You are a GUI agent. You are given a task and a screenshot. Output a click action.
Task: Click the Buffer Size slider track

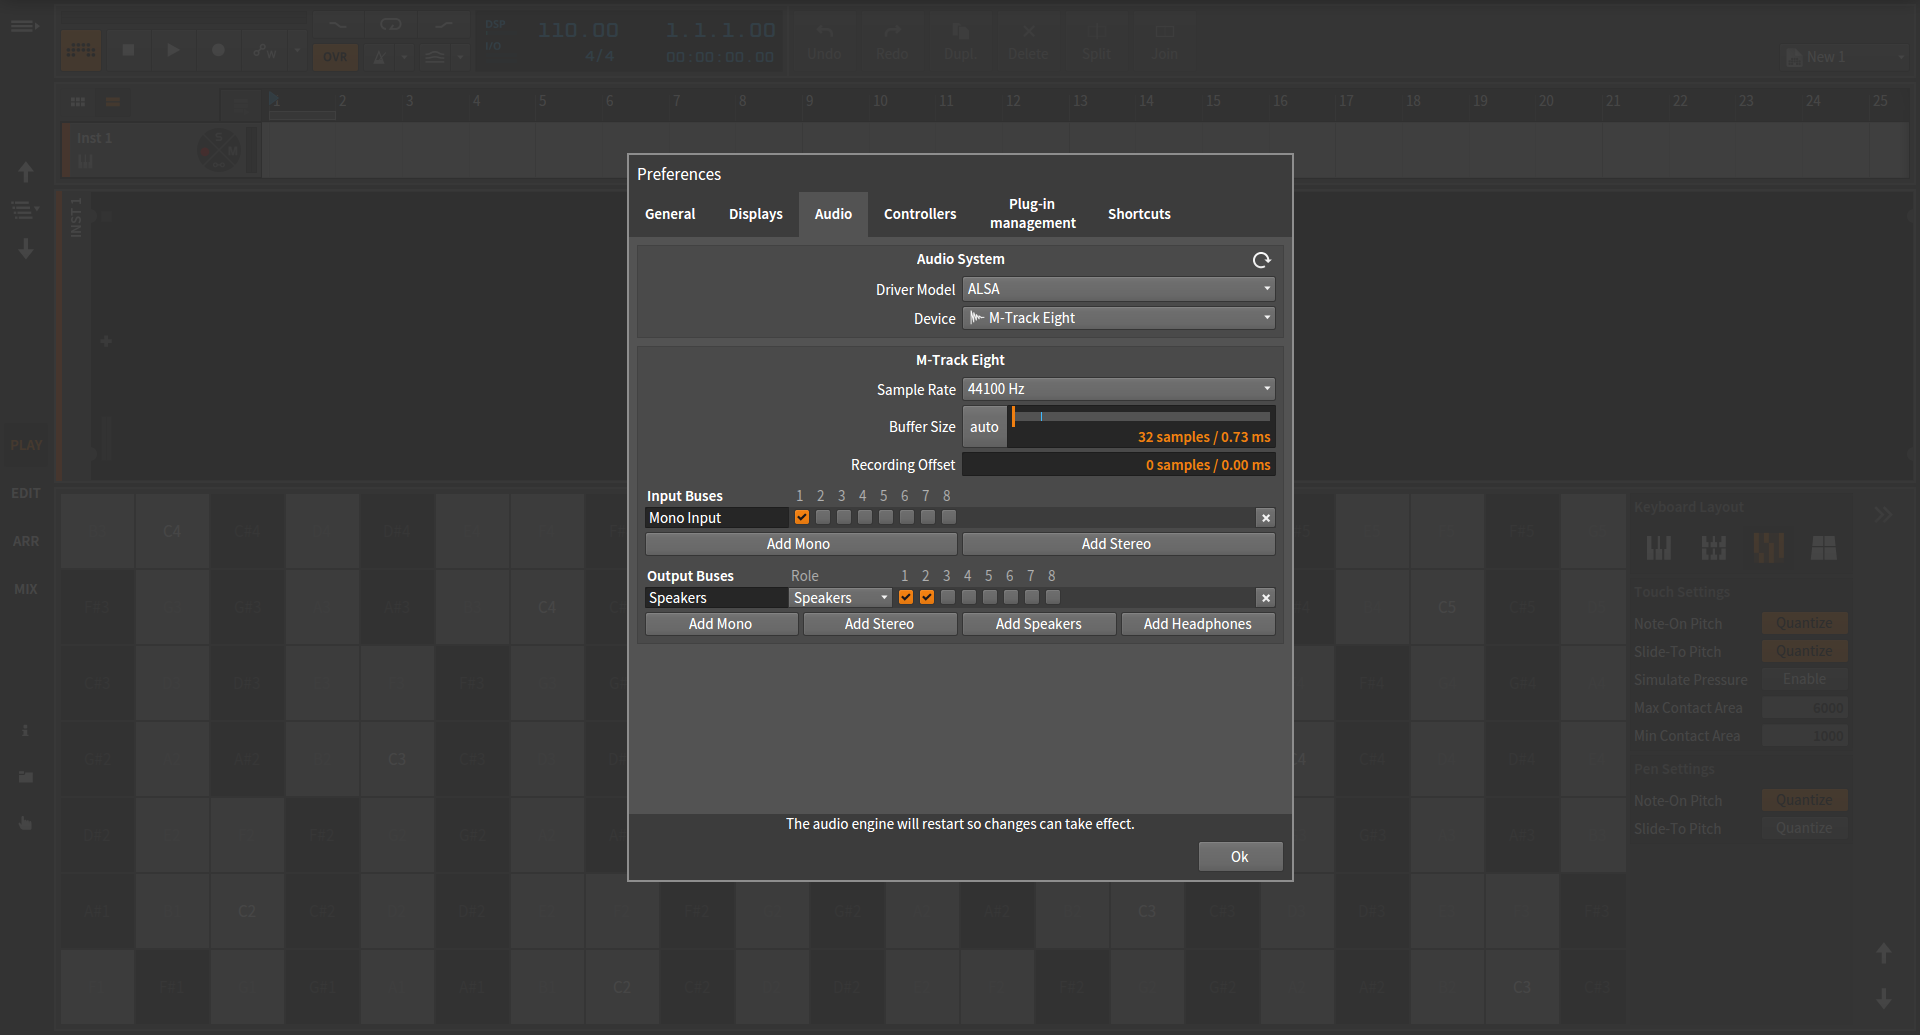pyautogui.click(x=1140, y=416)
